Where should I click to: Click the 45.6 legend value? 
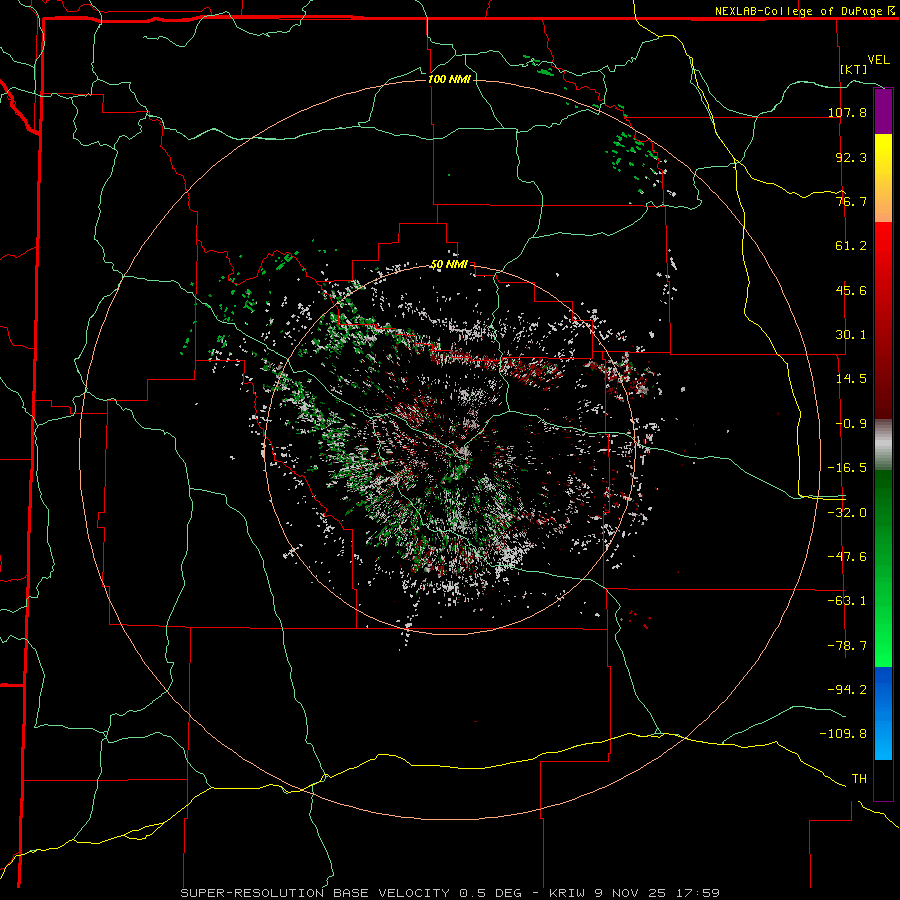851,290
